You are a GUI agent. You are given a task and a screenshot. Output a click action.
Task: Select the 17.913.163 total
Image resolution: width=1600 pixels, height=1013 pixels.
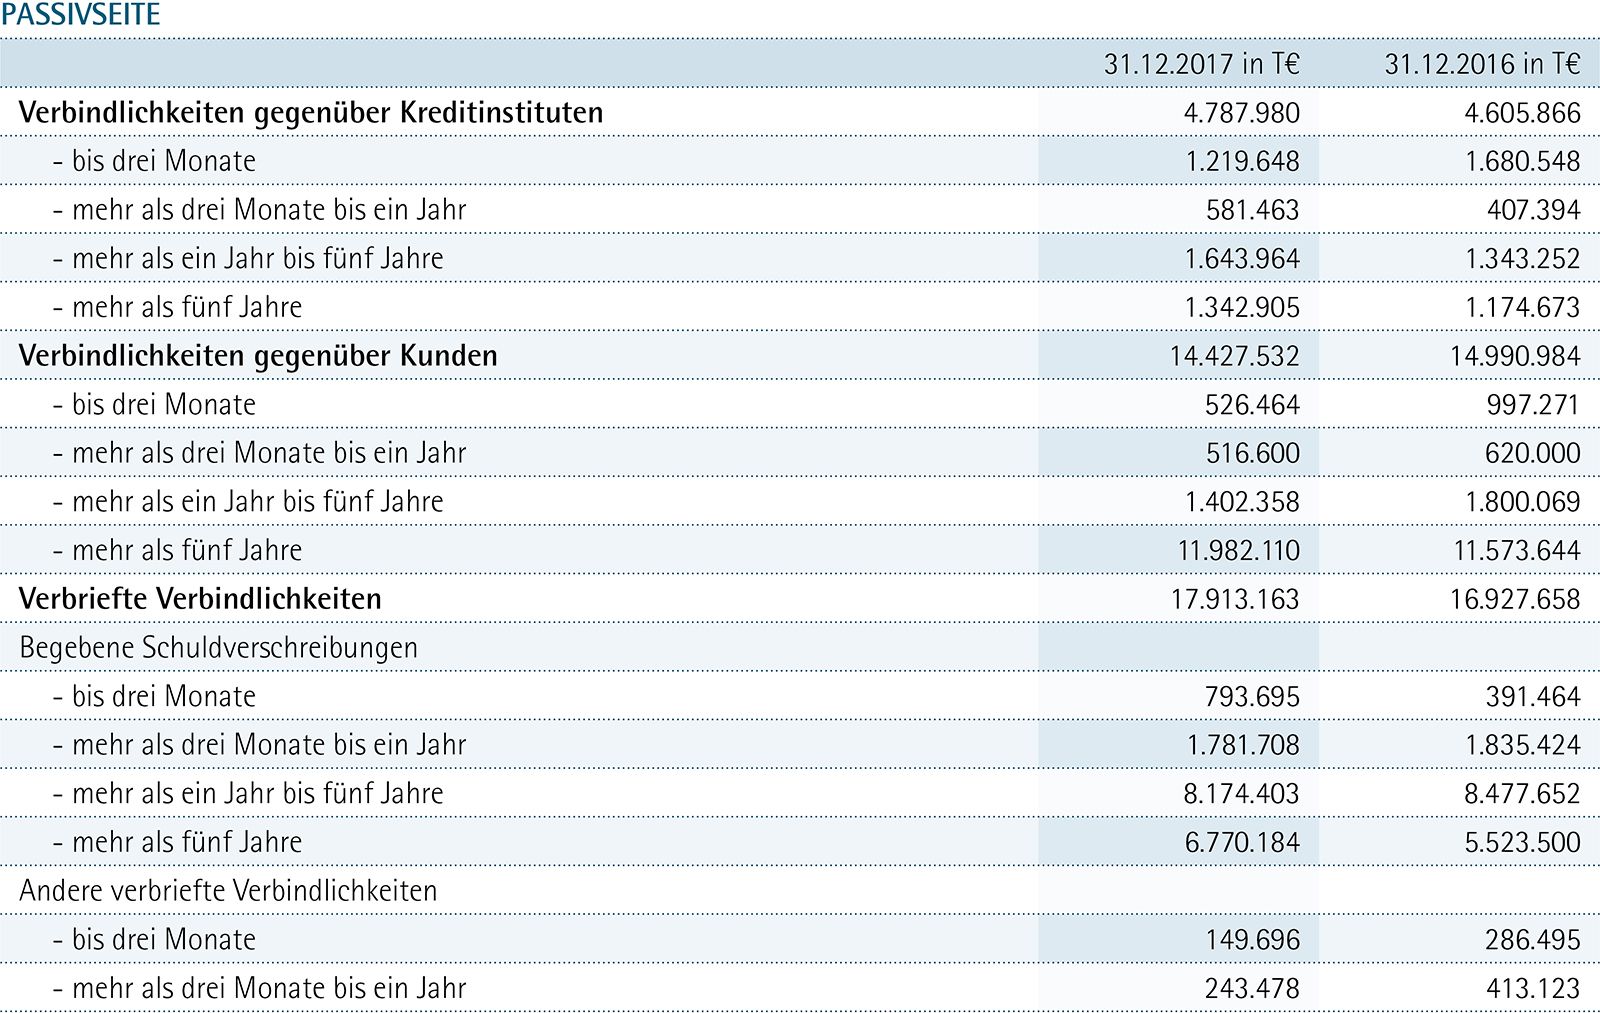click(x=1234, y=599)
